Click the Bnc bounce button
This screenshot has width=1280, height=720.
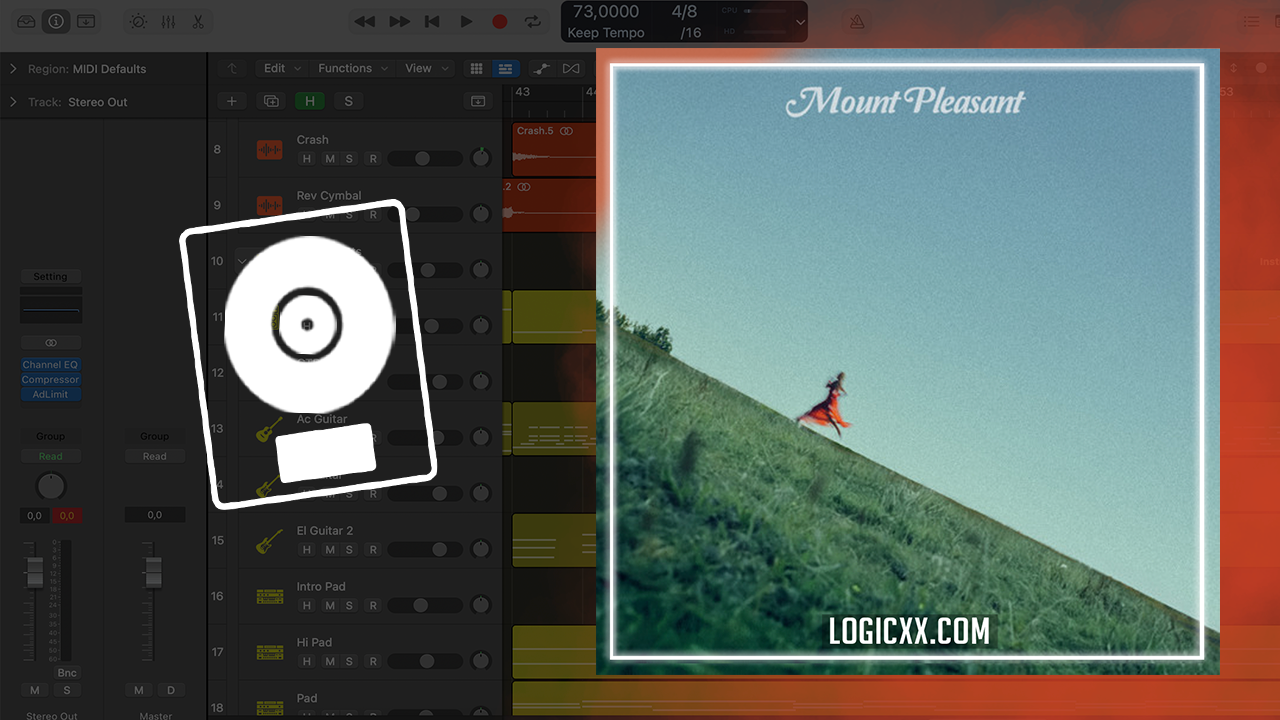(67, 673)
